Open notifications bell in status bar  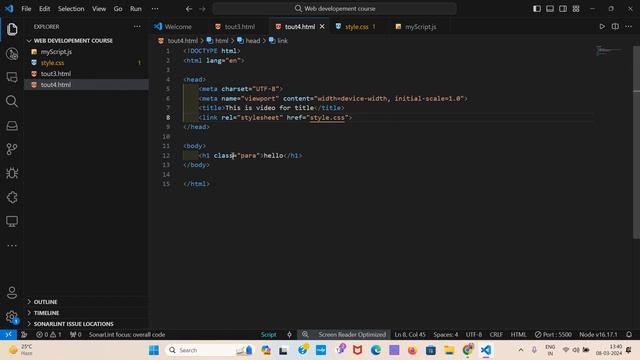tap(629, 334)
